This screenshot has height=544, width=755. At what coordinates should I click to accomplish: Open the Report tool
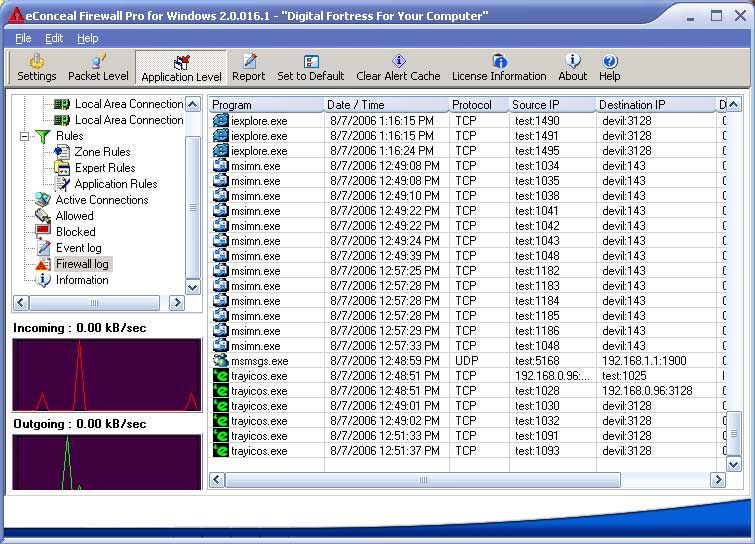[248, 68]
